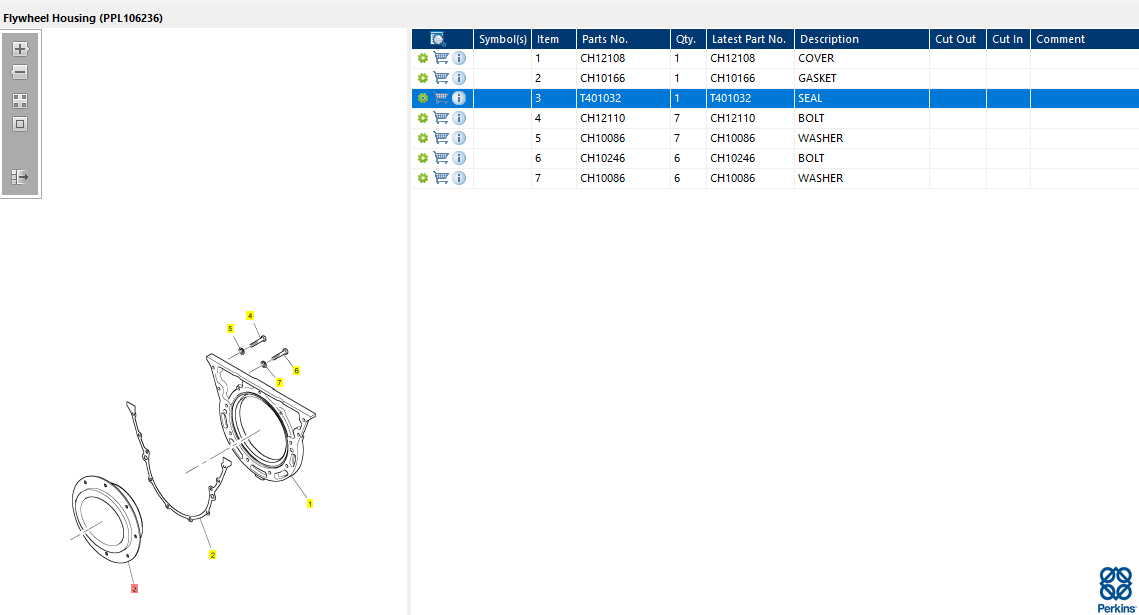Add SEAL T401032 to cart

(x=441, y=98)
